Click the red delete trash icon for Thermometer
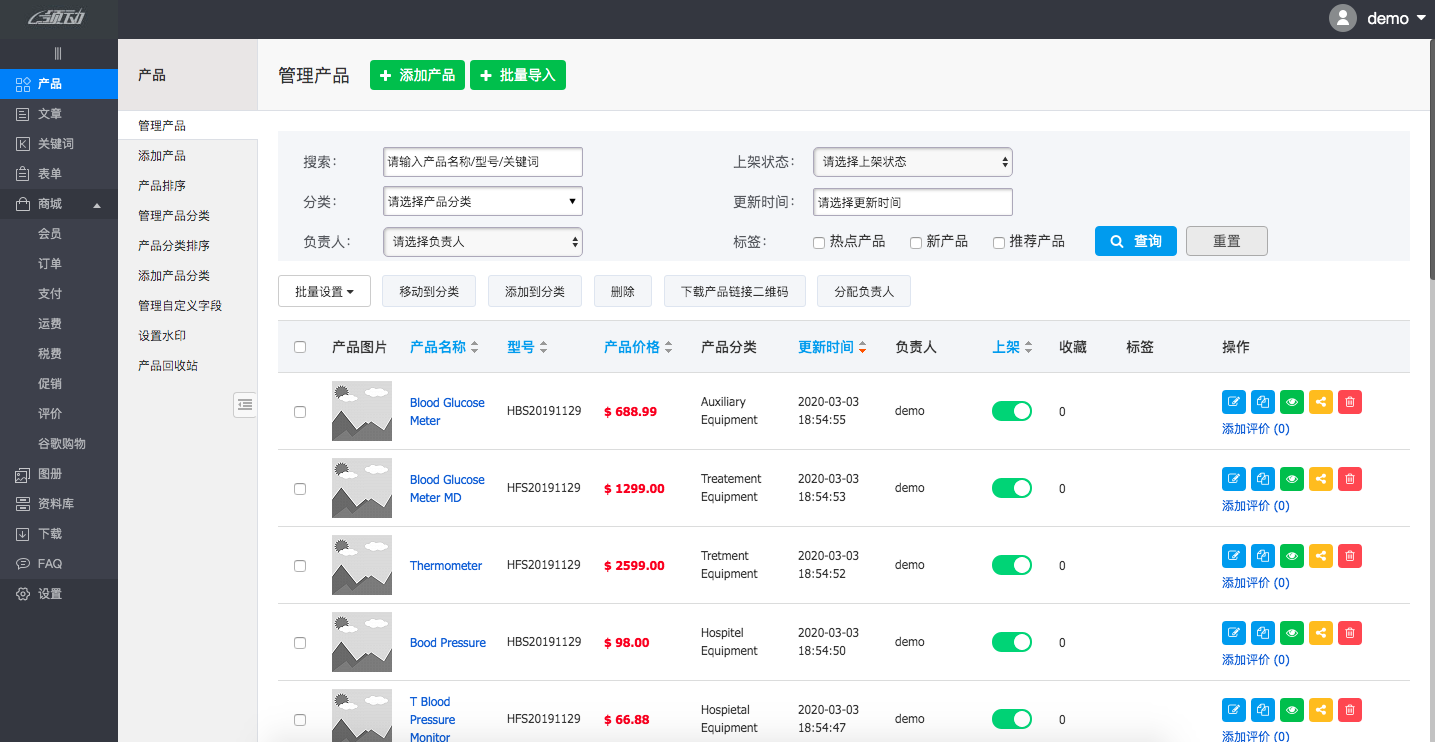 point(1349,555)
